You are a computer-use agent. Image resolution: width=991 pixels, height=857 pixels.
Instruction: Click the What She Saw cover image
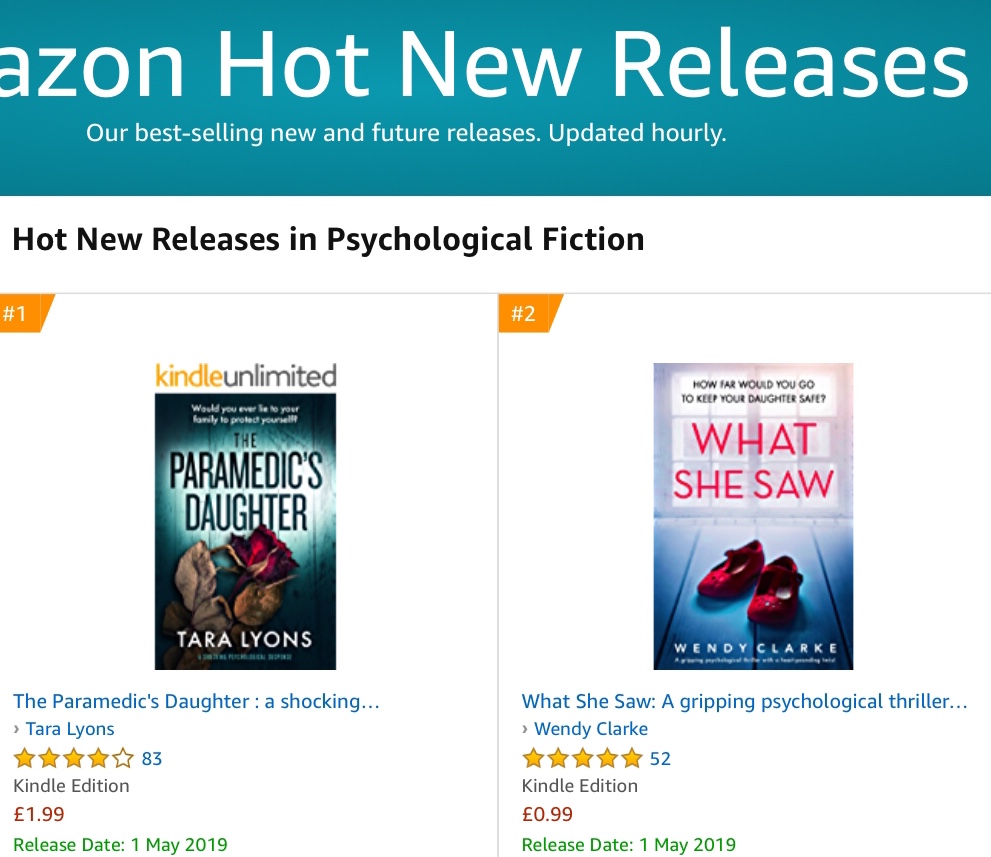[x=752, y=515]
